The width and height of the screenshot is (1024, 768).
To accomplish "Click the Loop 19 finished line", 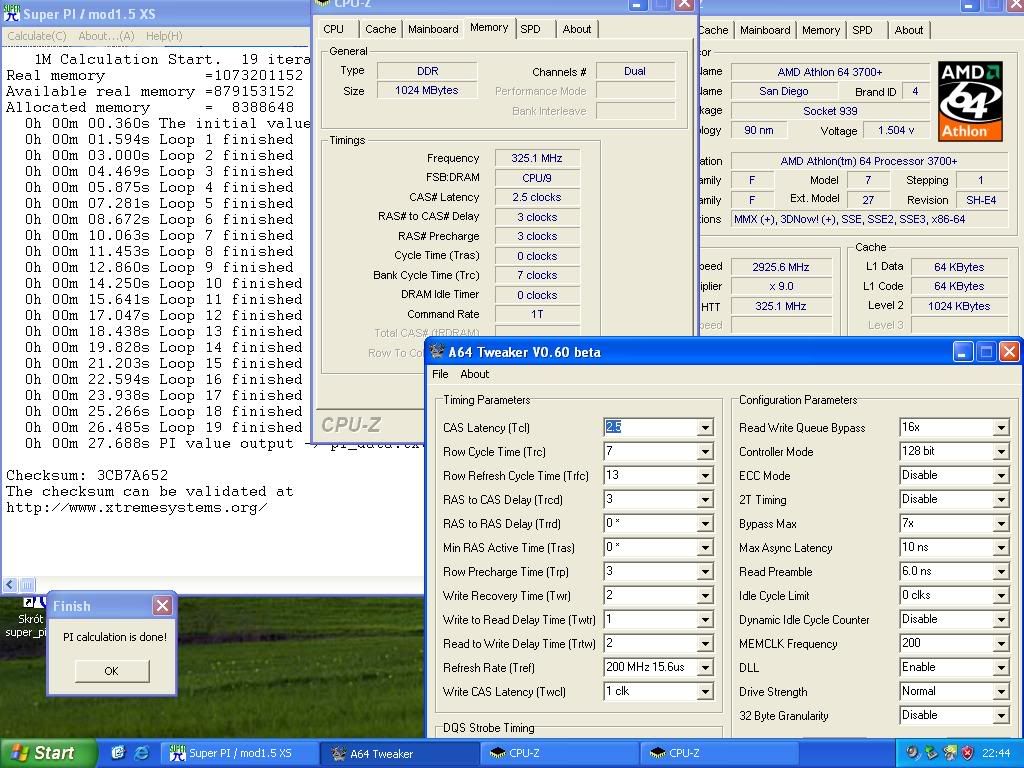I will 163,428.
